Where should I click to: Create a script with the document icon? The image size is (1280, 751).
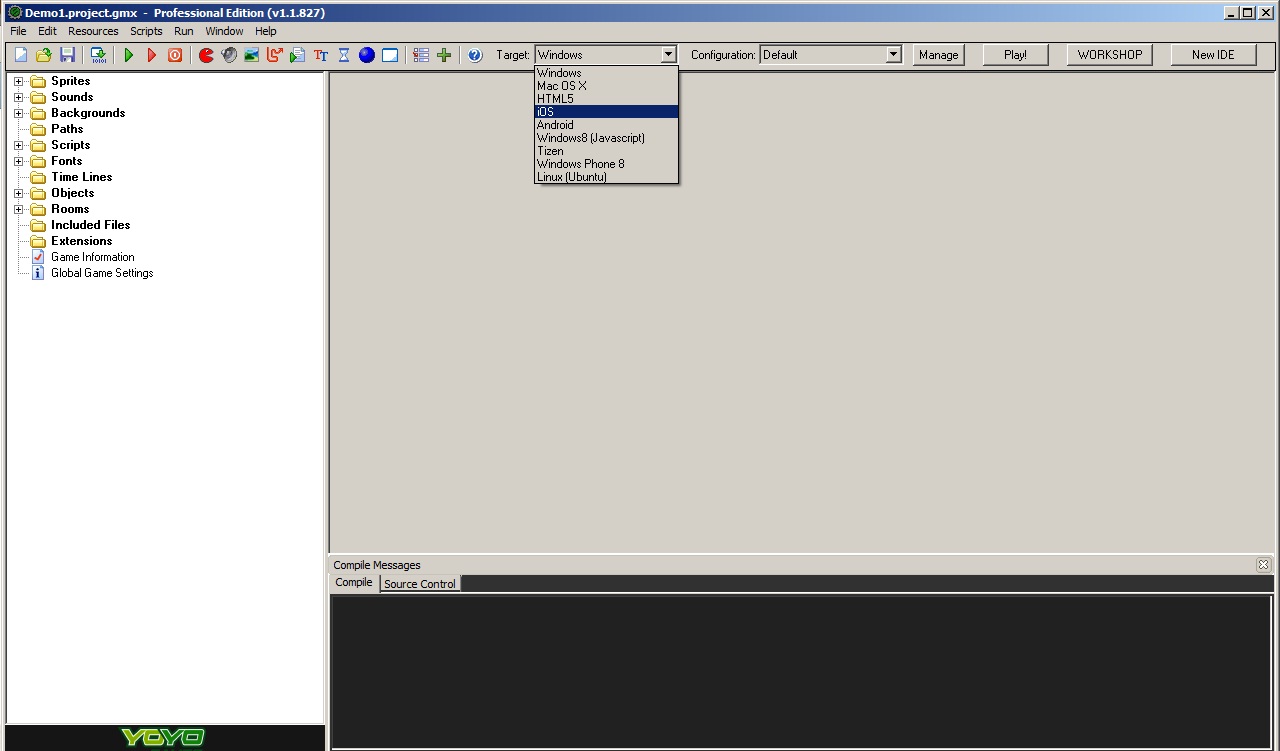pos(298,55)
